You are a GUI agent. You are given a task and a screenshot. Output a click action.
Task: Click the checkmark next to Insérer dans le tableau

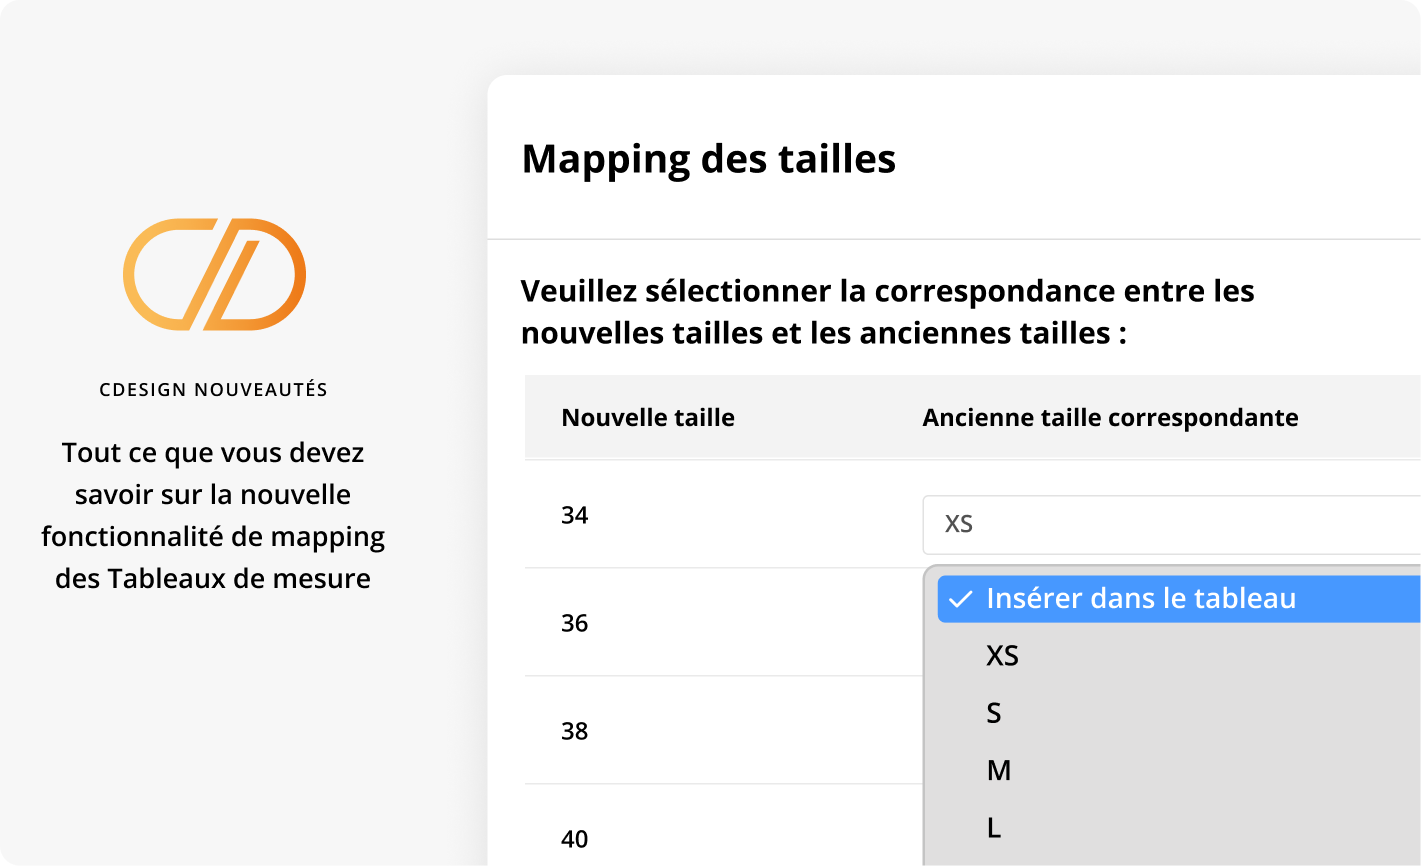961,598
